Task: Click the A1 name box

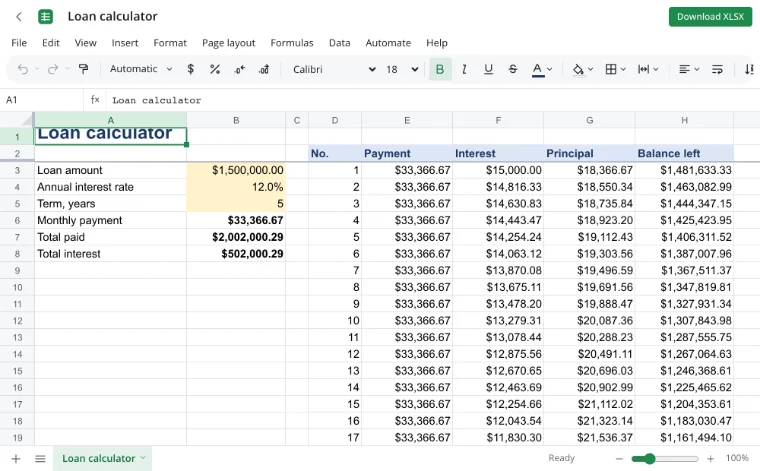Action: click(42, 100)
